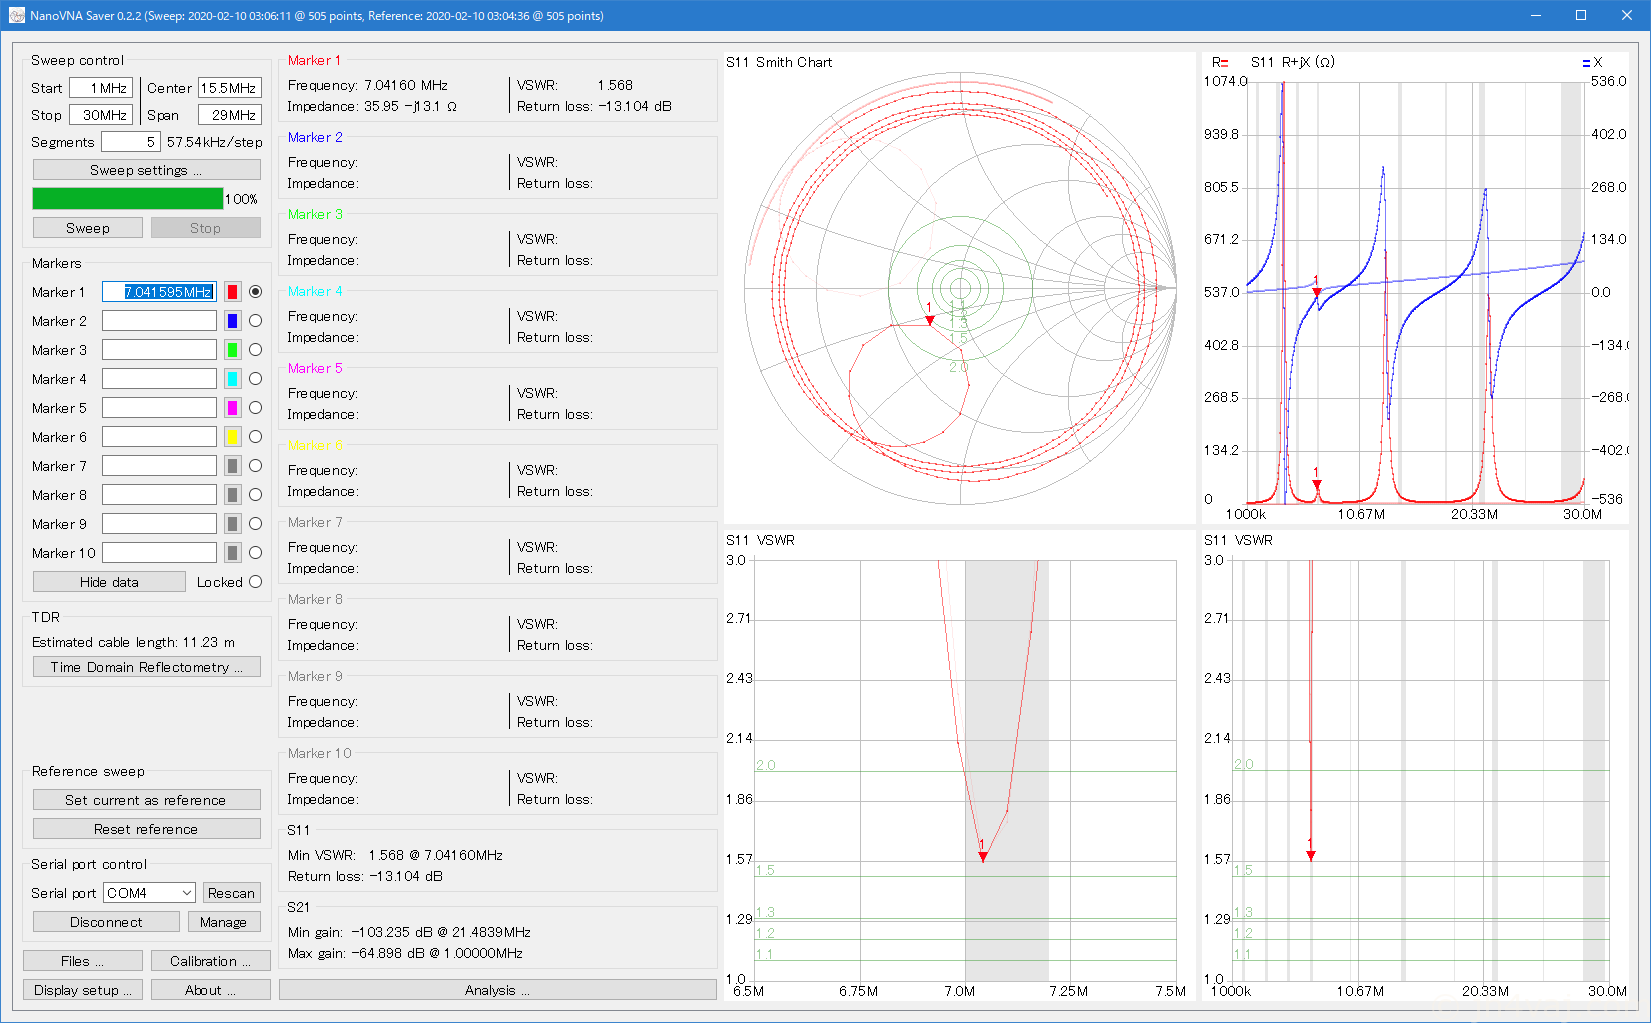Click the green sweep progress bar
1651x1023 pixels.
click(128, 199)
